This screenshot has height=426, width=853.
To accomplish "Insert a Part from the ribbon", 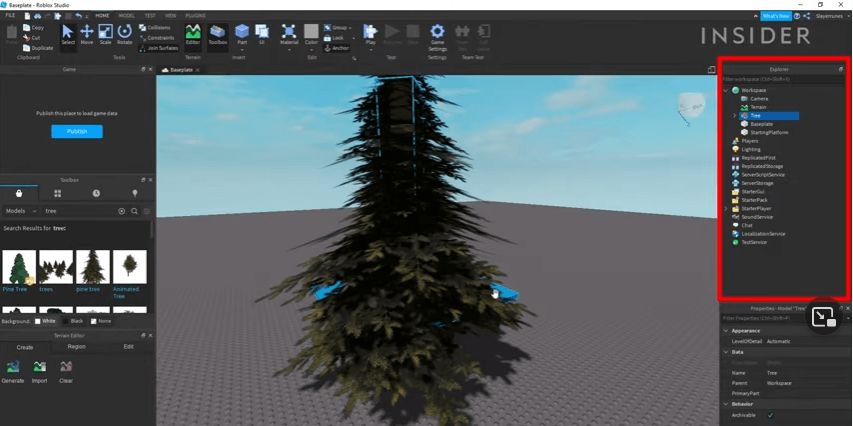I will pos(241,35).
